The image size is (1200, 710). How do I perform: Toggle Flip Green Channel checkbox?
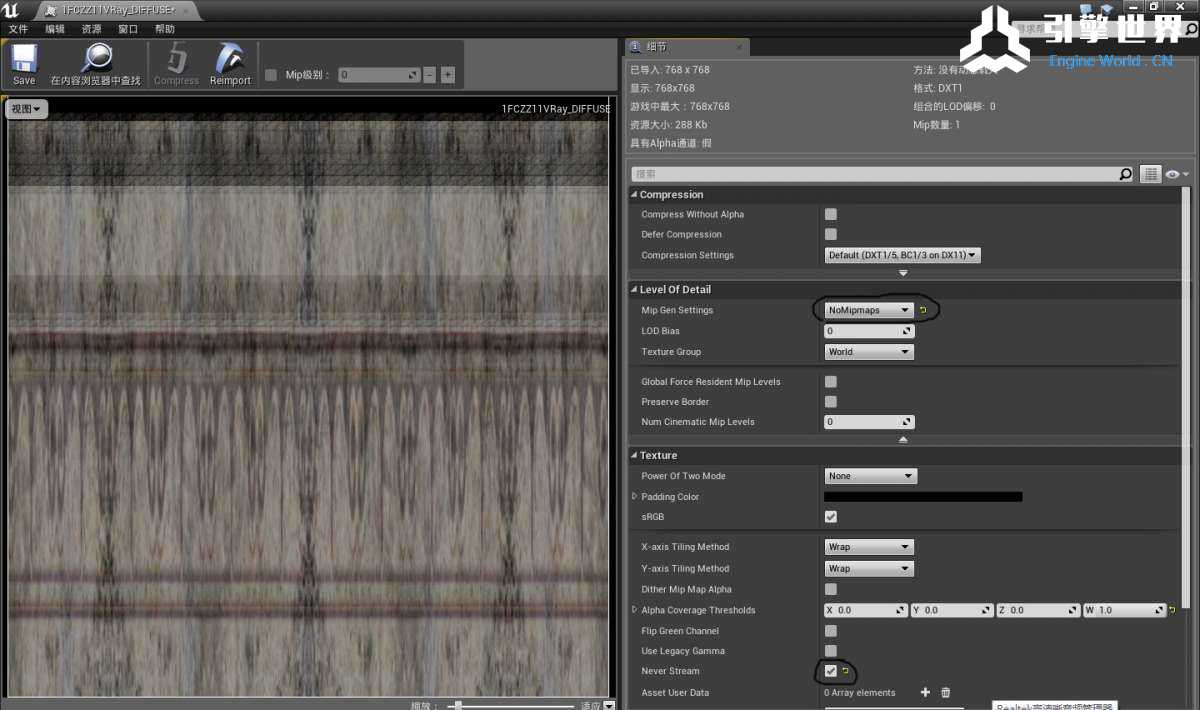point(831,631)
